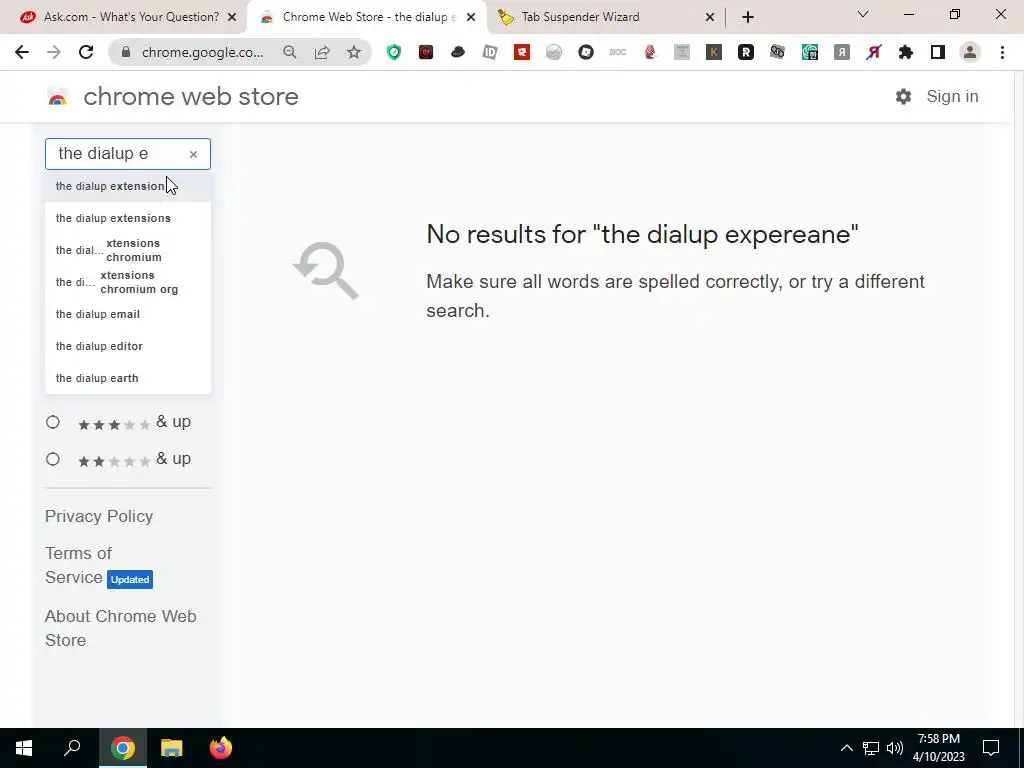Open the tab search dropdown chevron
This screenshot has width=1024, height=768.
click(x=863, y=14)
